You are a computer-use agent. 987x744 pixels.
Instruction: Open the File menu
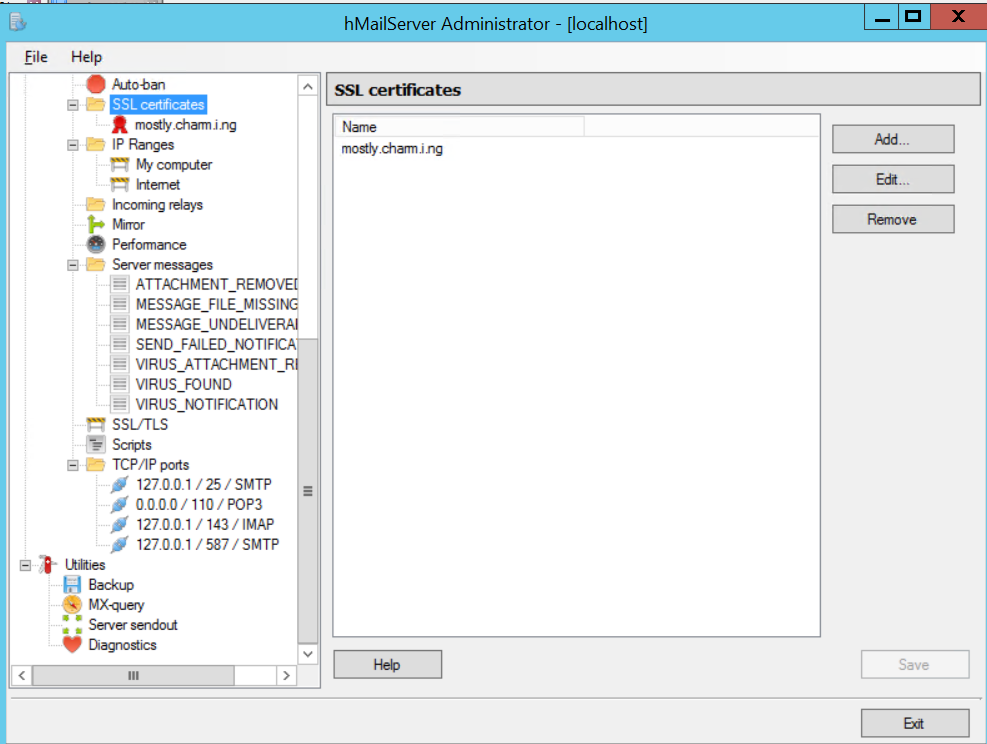coord(36,57)
